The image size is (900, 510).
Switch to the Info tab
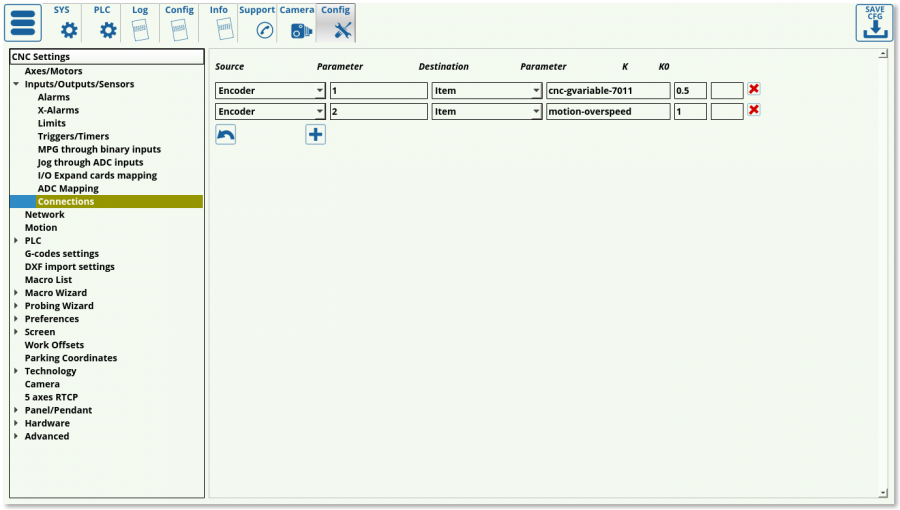pyautogui.click(x=219, y=23)
